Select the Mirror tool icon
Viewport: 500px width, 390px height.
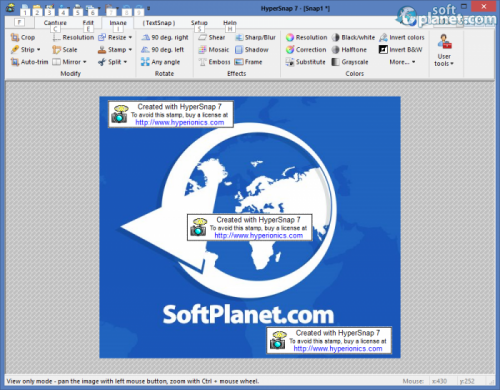pyautogui.click(x=56, y=62)
